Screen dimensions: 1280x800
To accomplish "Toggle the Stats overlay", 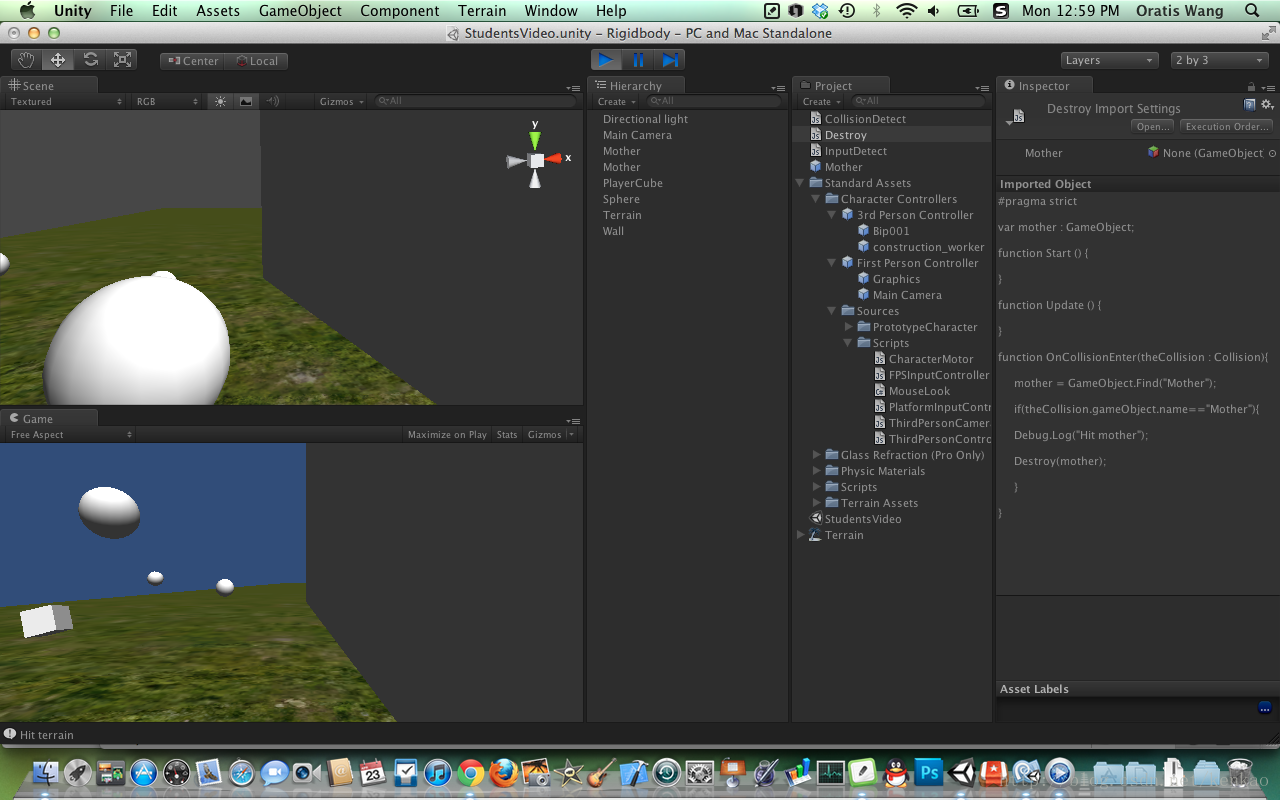I will pyautogui.click(x=507, y=435).
